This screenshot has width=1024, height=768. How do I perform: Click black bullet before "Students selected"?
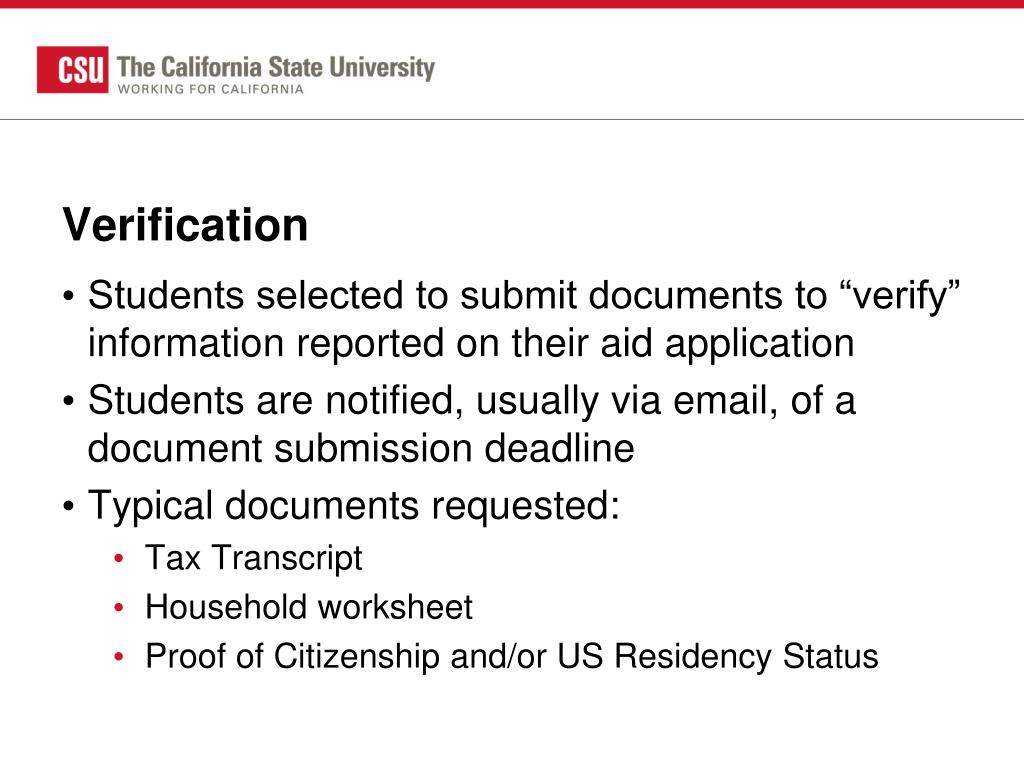[68, 298]
